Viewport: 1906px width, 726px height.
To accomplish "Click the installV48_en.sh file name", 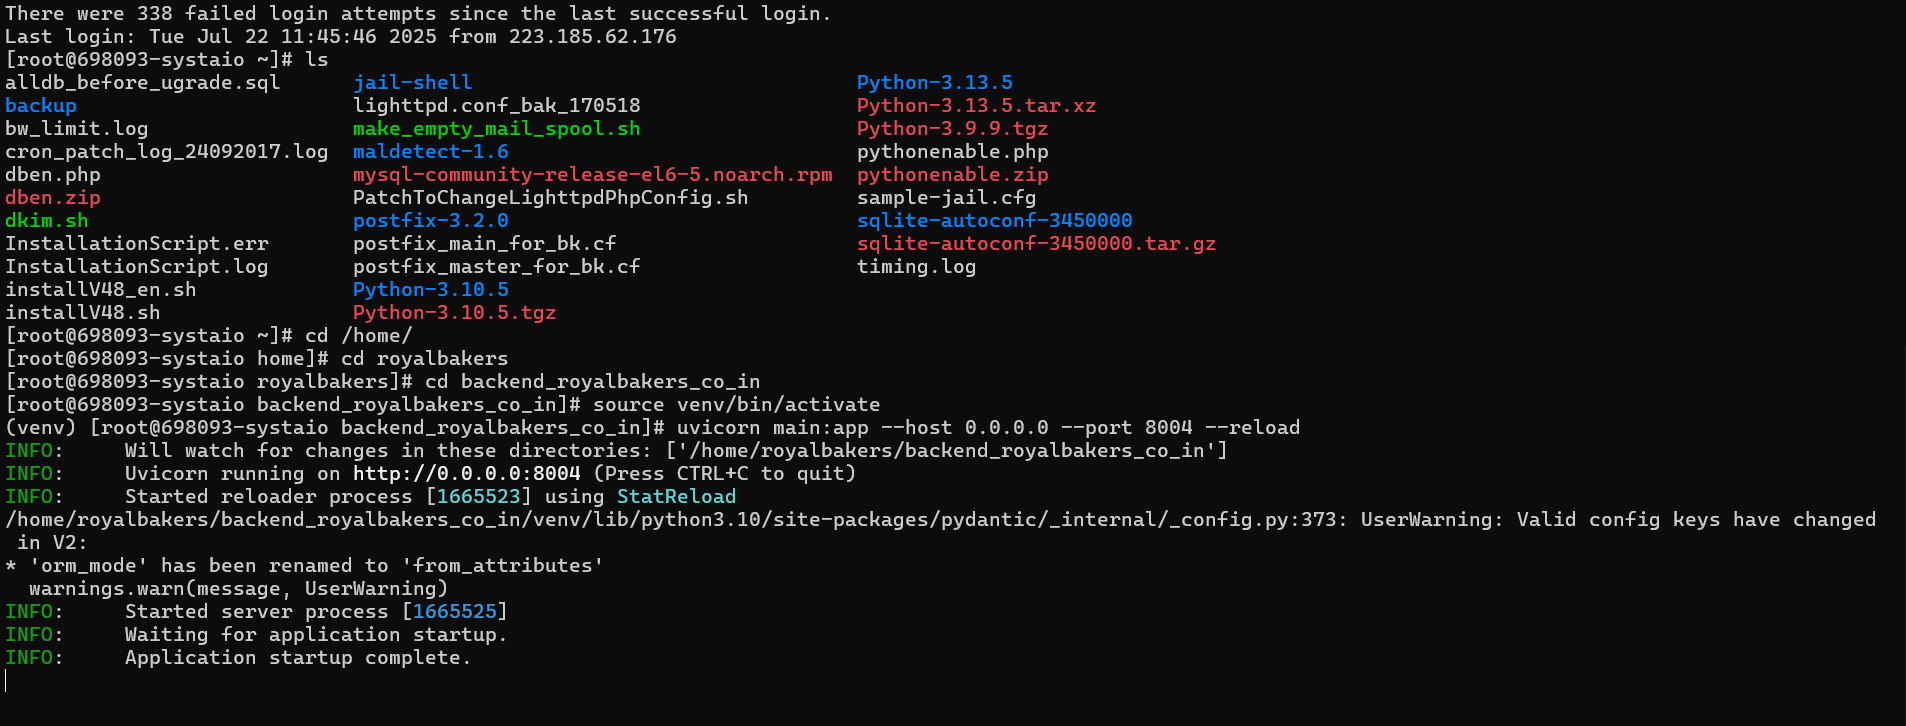I will coord(101,290).
